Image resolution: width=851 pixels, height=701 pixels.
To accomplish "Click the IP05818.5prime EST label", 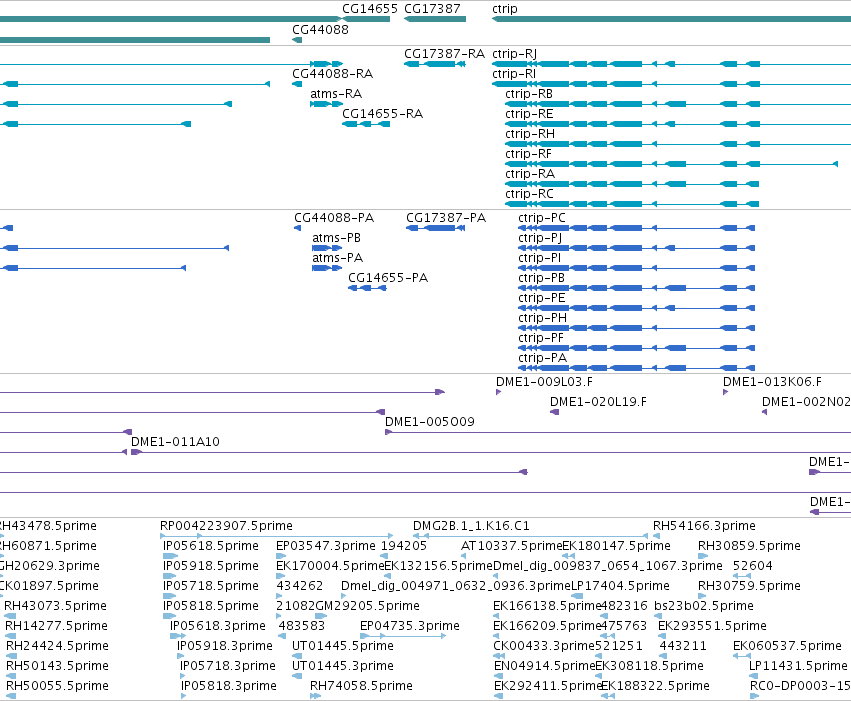I will (211, 607).
